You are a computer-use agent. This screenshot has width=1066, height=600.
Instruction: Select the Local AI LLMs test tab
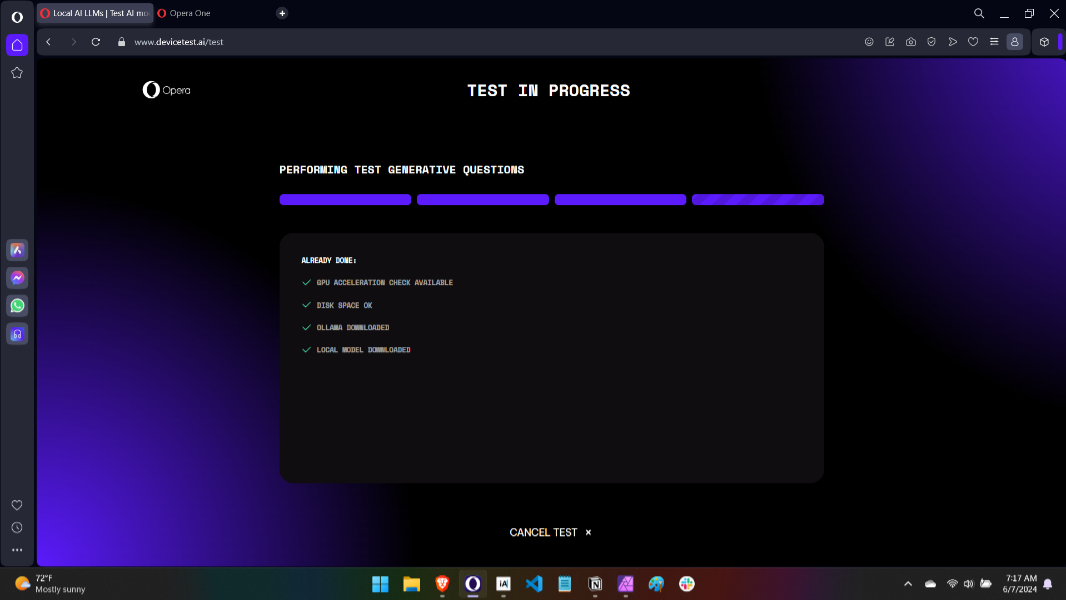coord(95,14)
